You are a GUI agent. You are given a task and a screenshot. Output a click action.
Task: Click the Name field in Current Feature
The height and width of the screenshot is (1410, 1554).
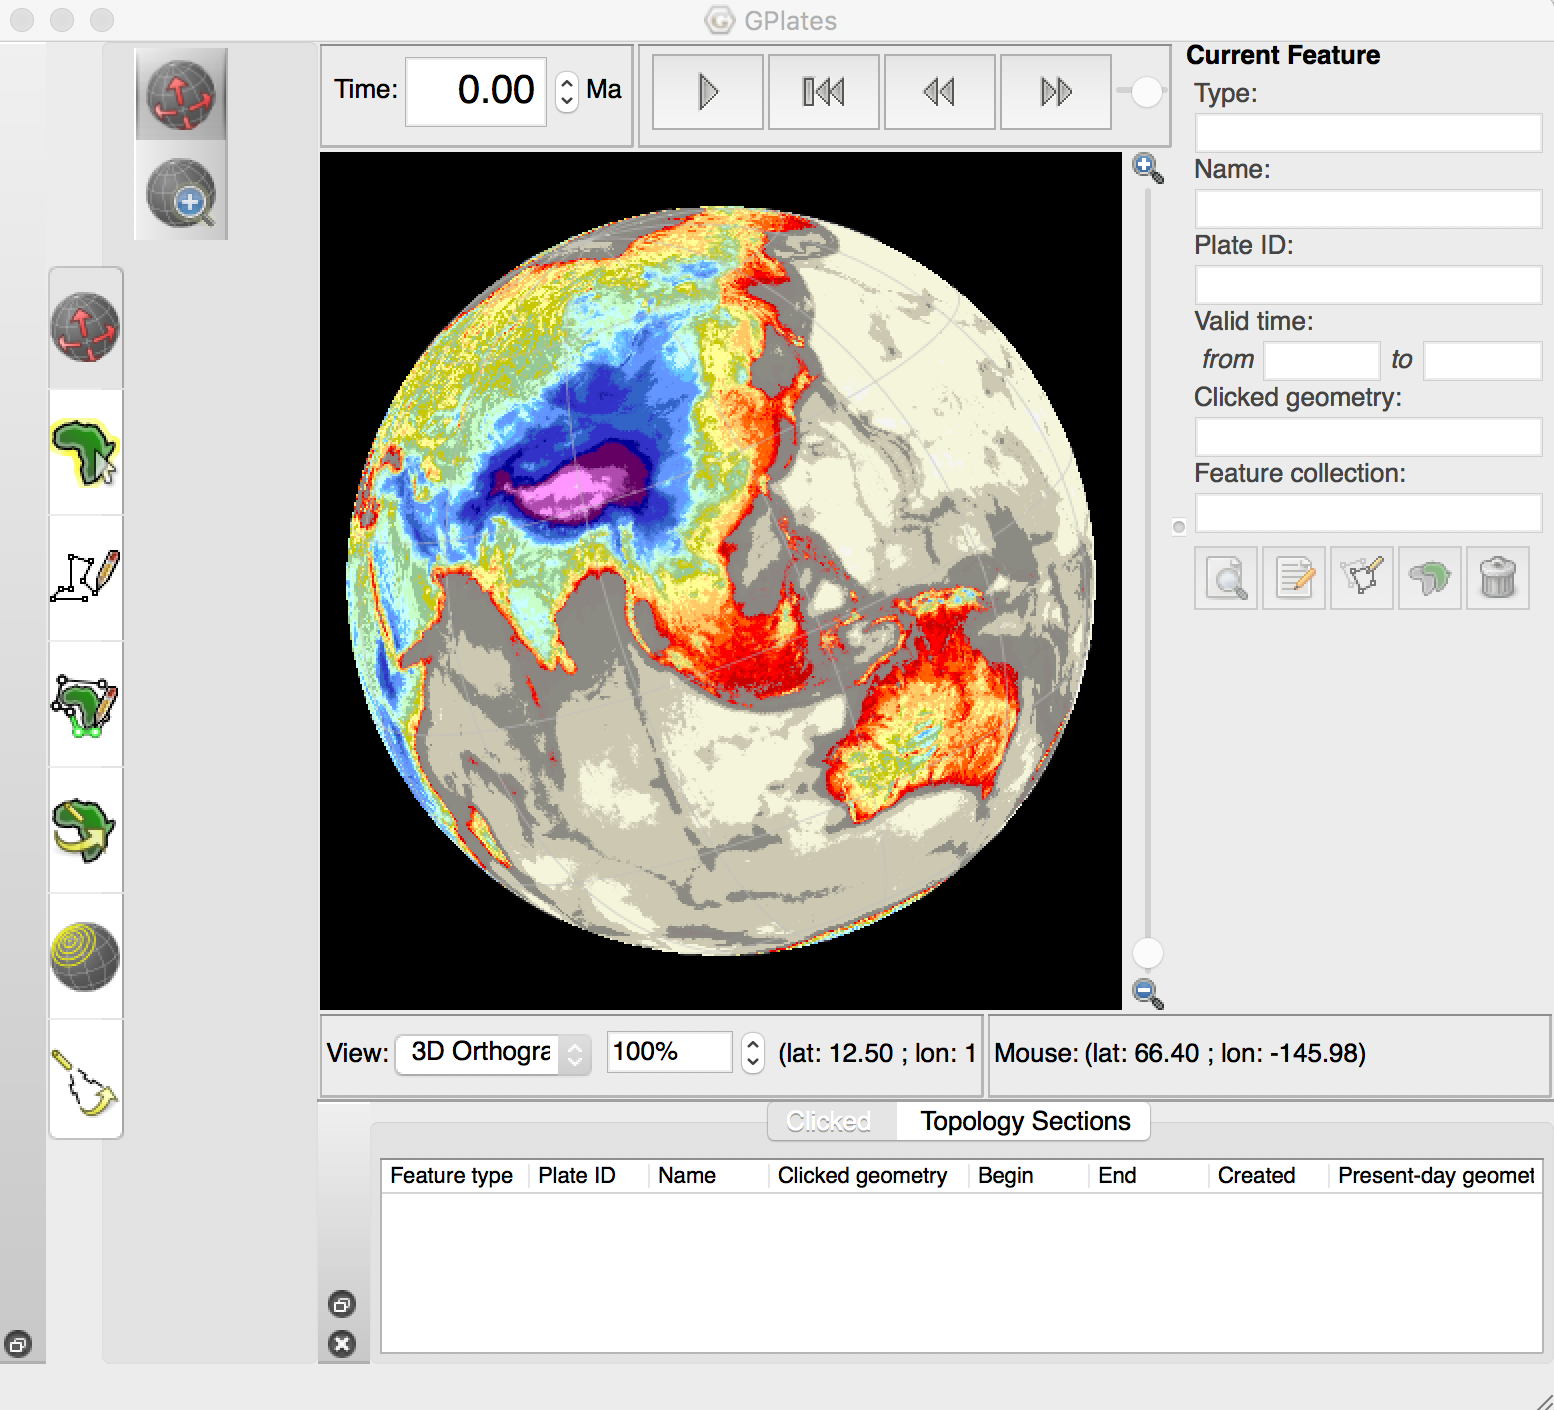(x=1368, y=209)
